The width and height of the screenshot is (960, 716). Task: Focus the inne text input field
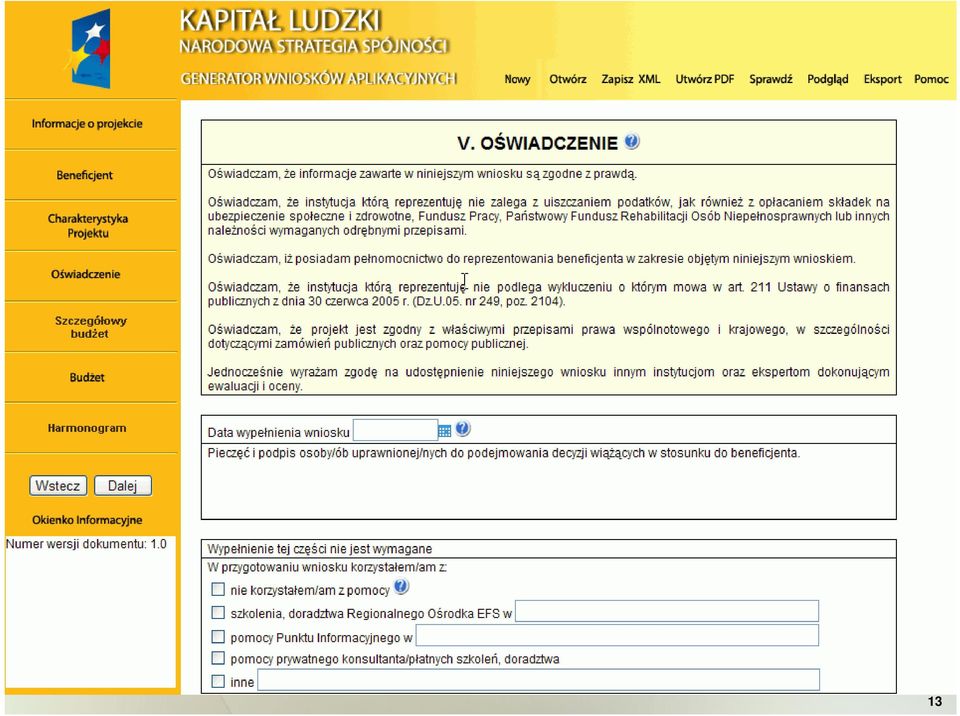[539, 680]
